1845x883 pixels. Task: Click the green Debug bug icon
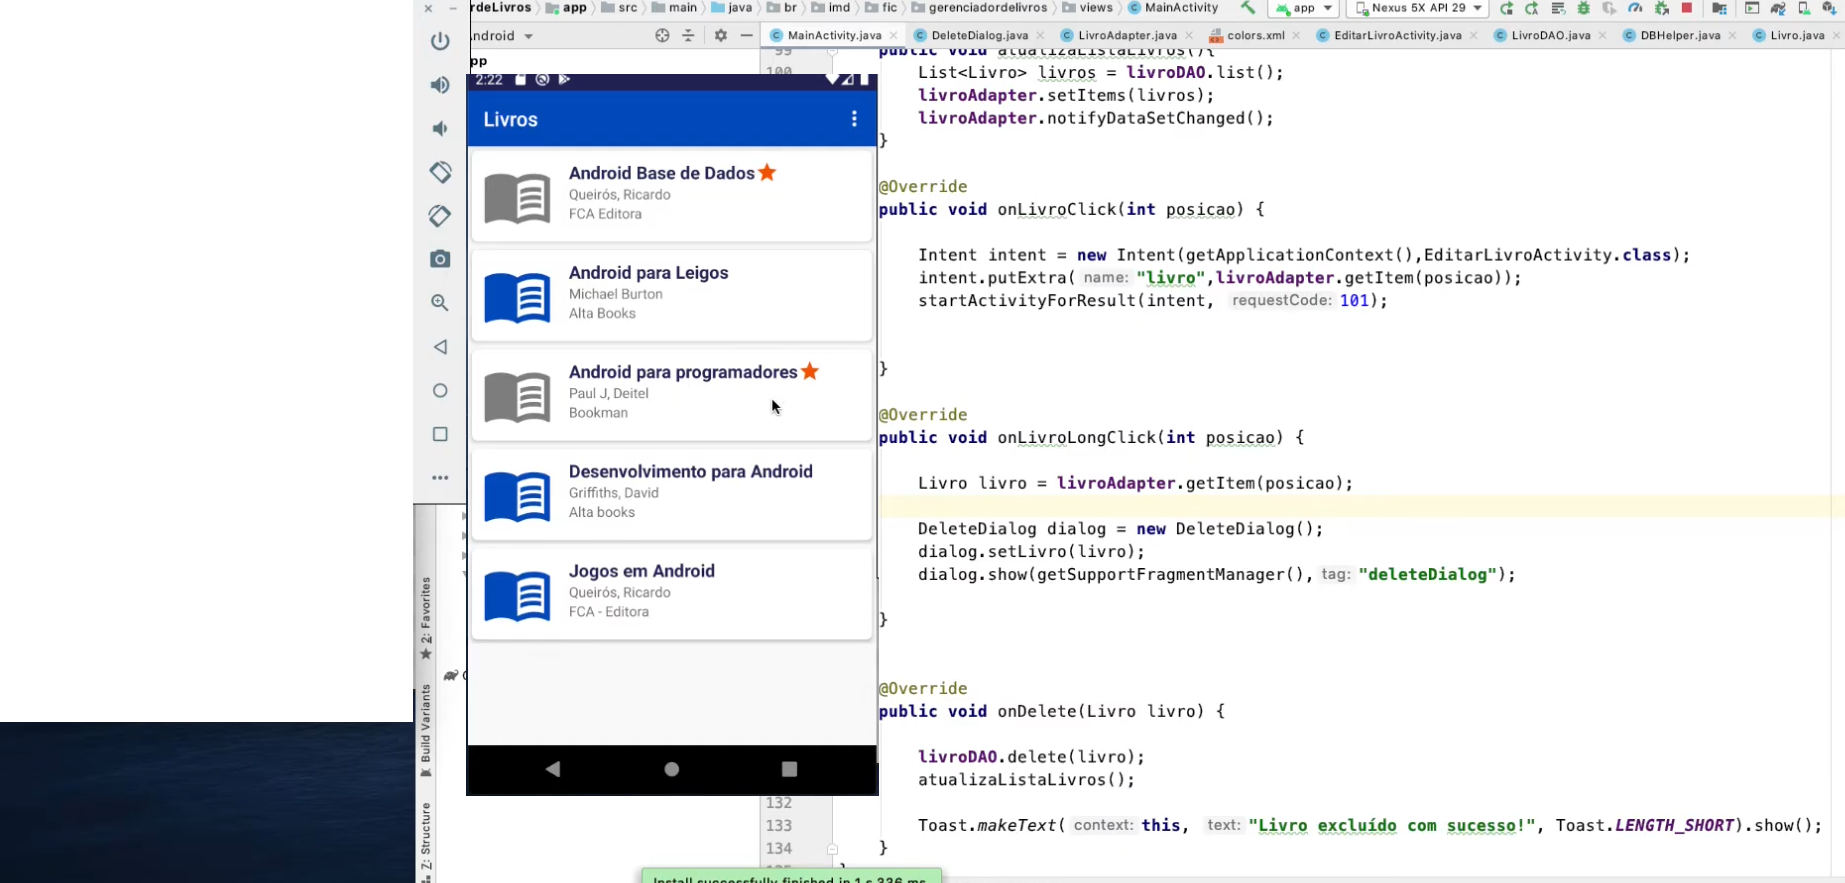pos(1583,8)
